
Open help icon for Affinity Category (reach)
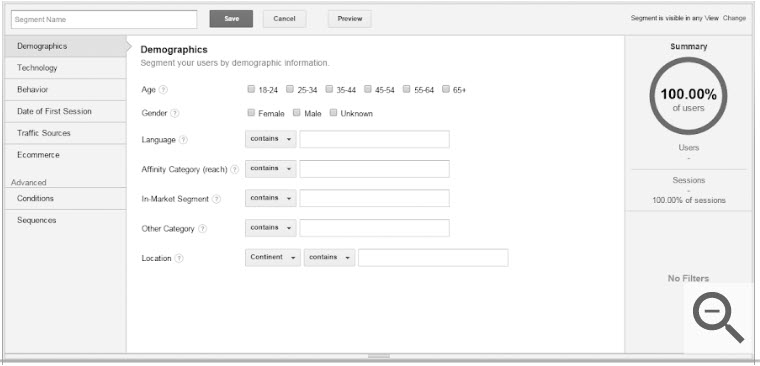click(x=235, y=170)
